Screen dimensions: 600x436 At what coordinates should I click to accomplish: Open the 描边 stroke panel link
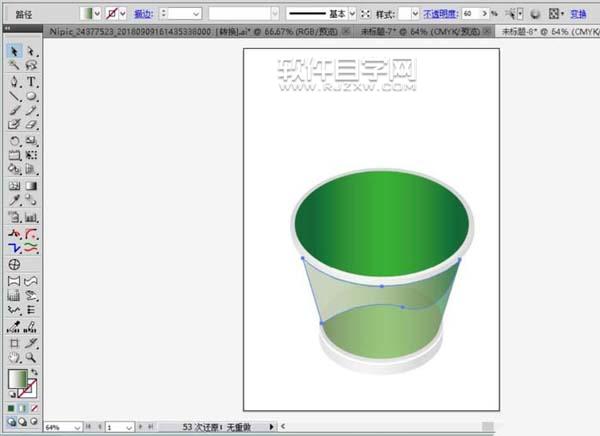pyautogui.click(x=143, y=14)
